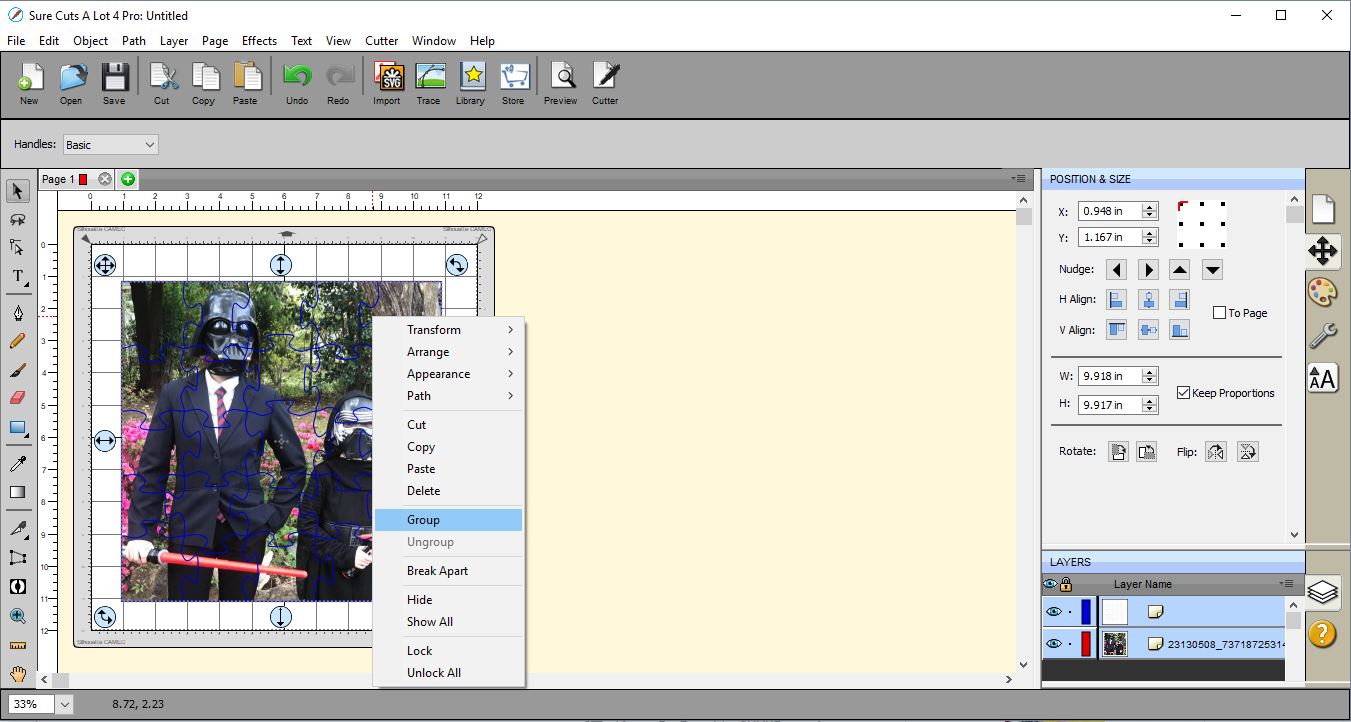Open the Store shopping cart icon
Viewport: 1351px width, 722px height.
(x=513, y=84)
